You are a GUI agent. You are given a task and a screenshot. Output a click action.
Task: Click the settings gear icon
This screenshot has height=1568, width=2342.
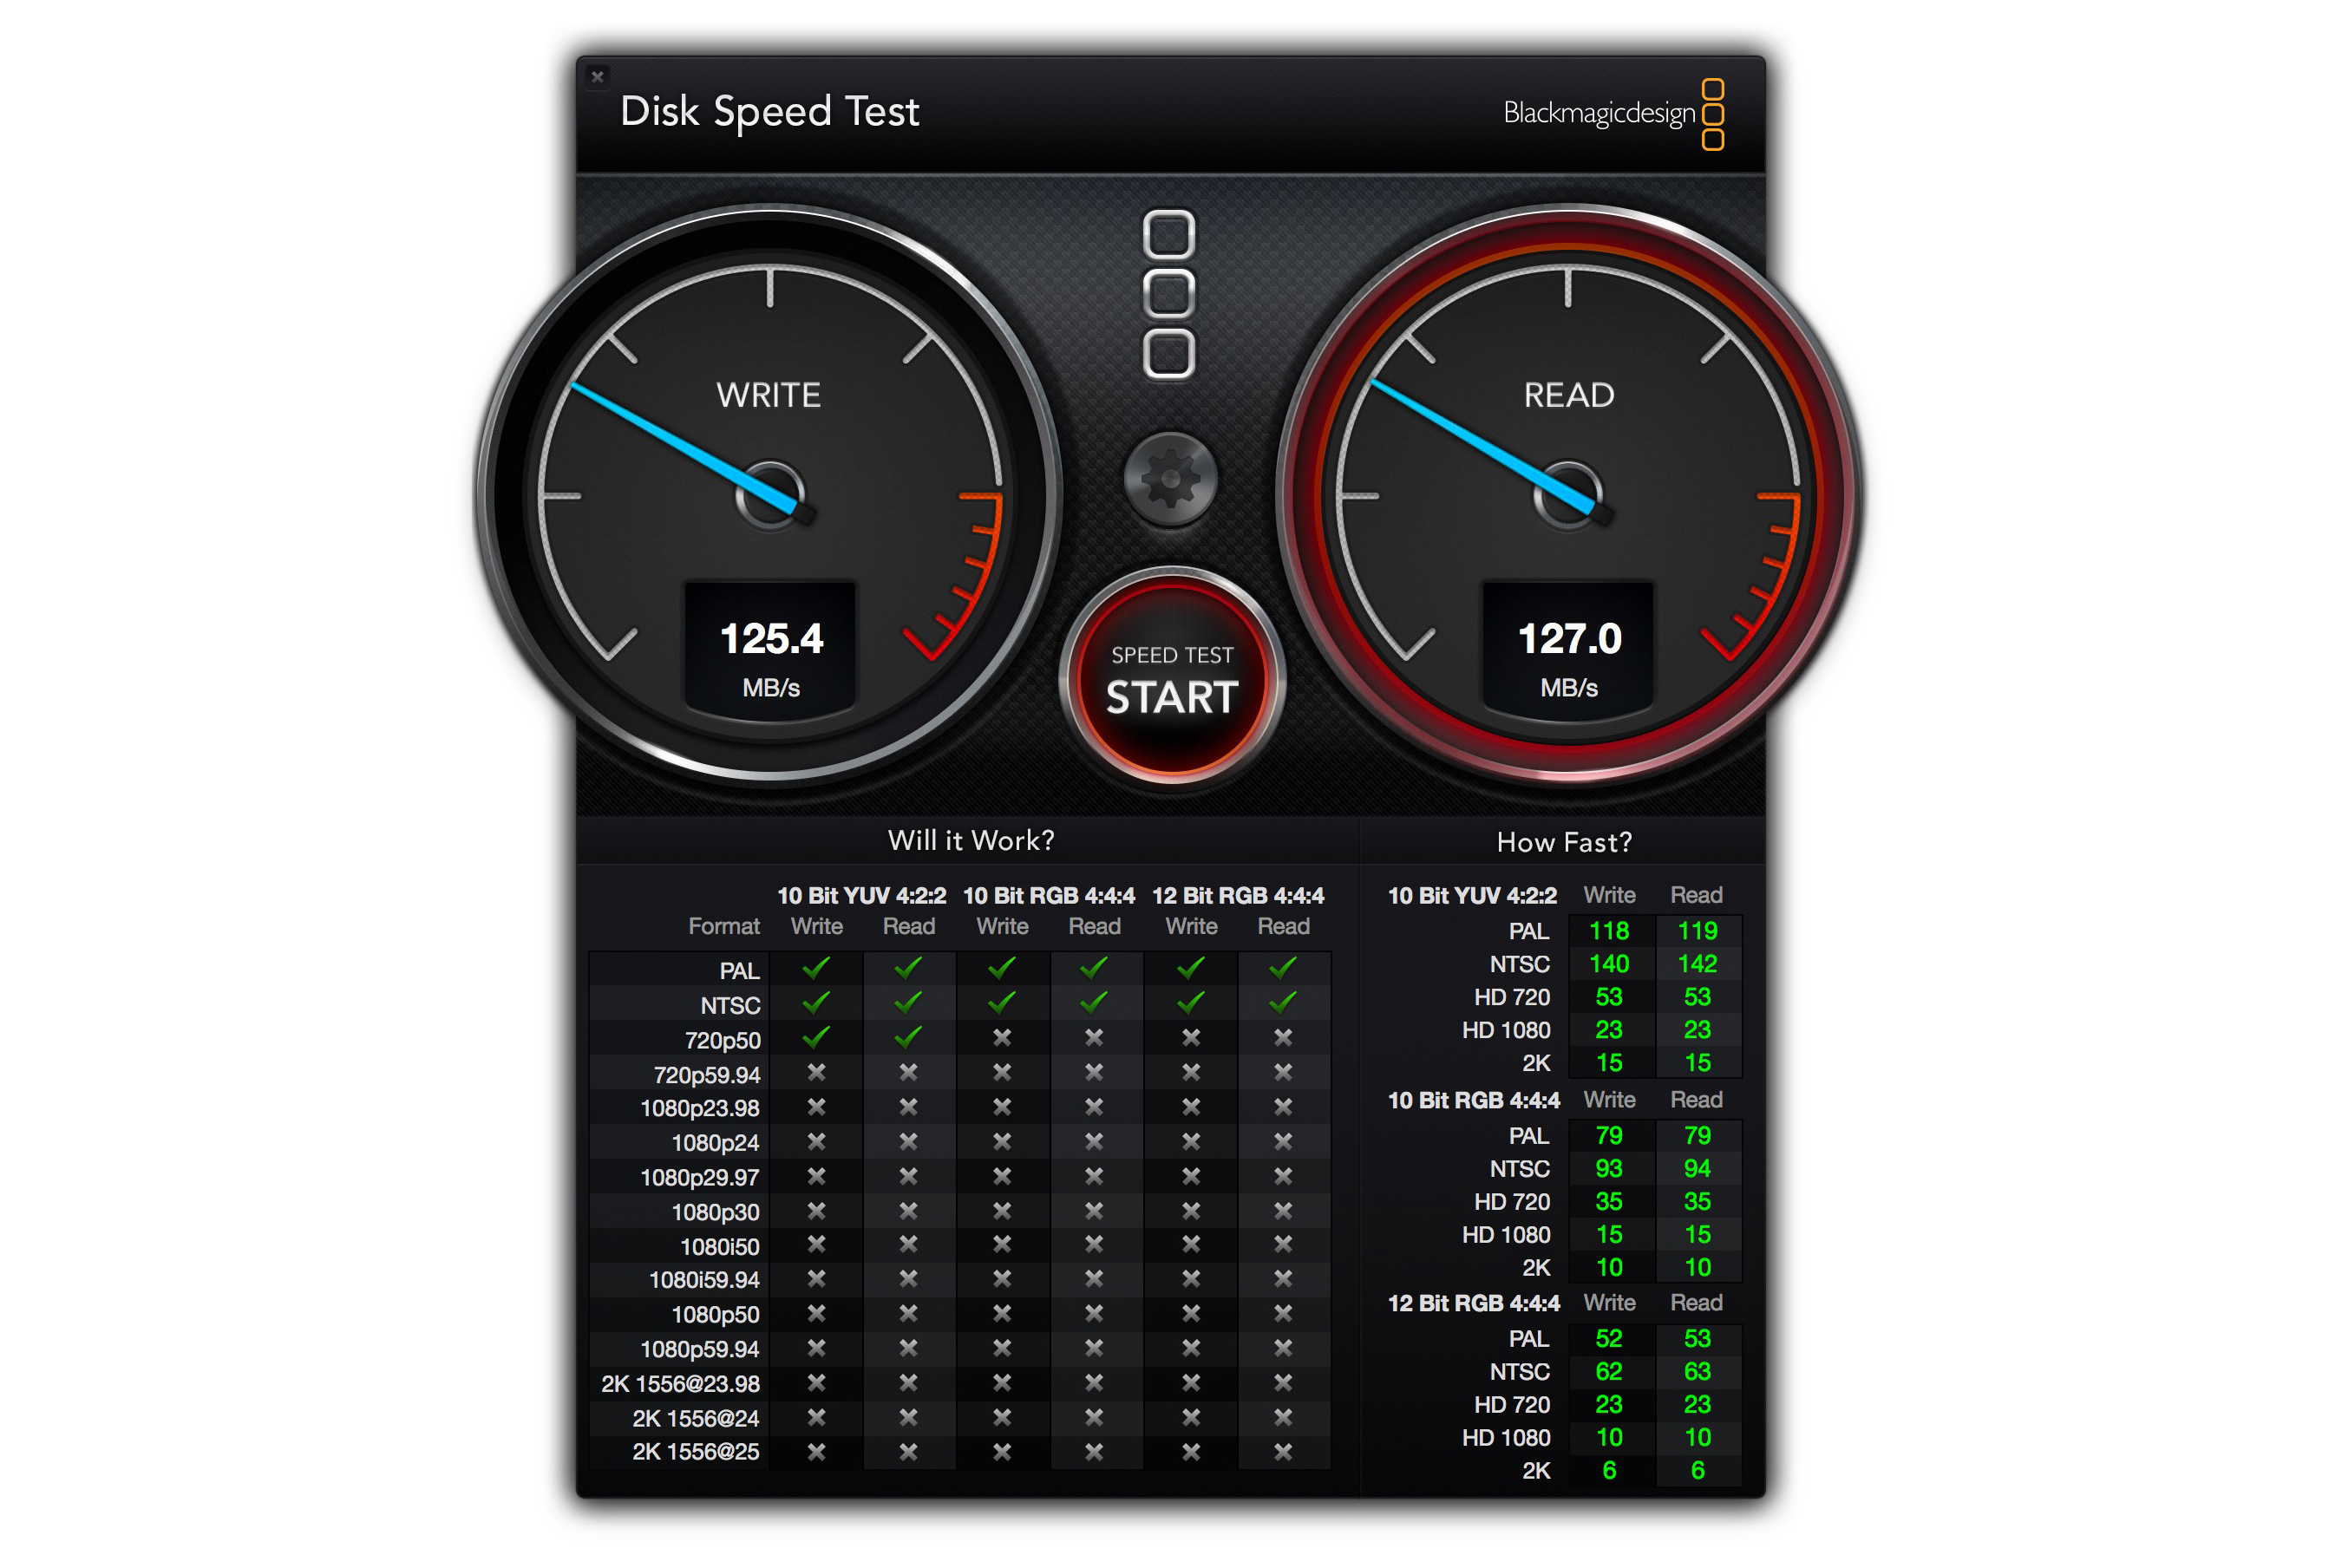coord(1170,479)
